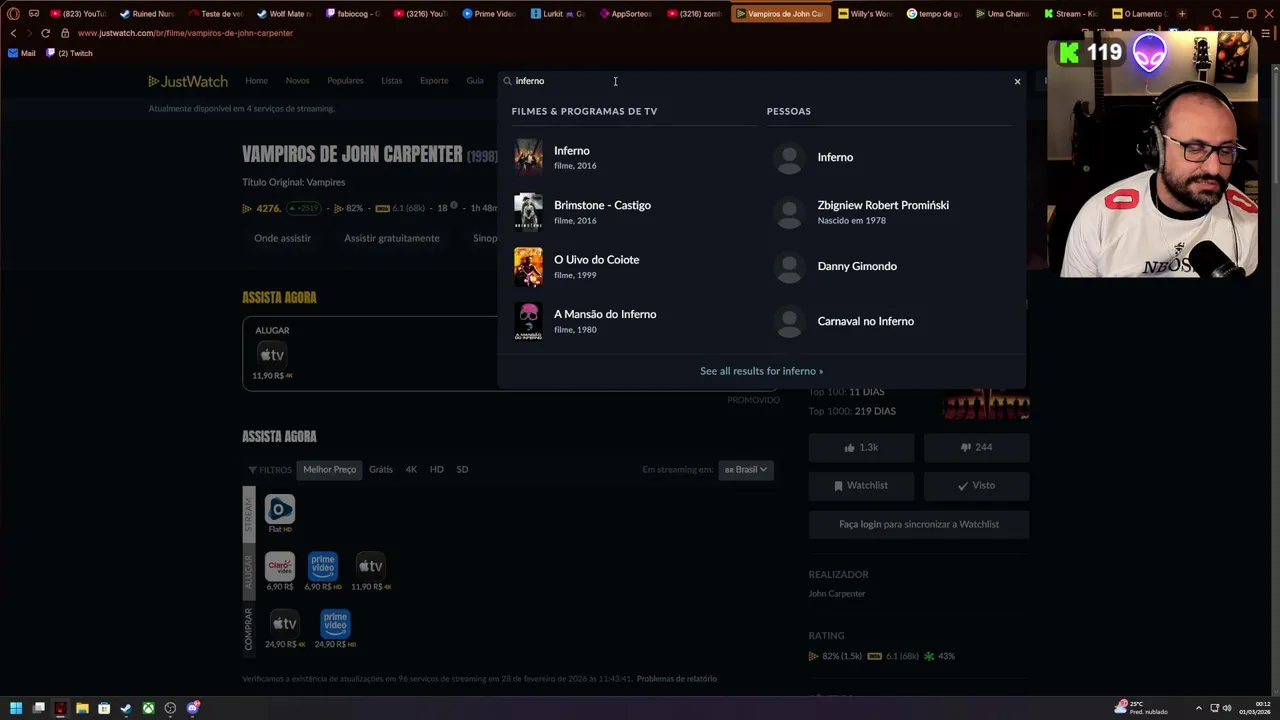This screenshot has width=1280, height=720.
Task: Click the Windows Start button
Action: [x=16, y=708]
